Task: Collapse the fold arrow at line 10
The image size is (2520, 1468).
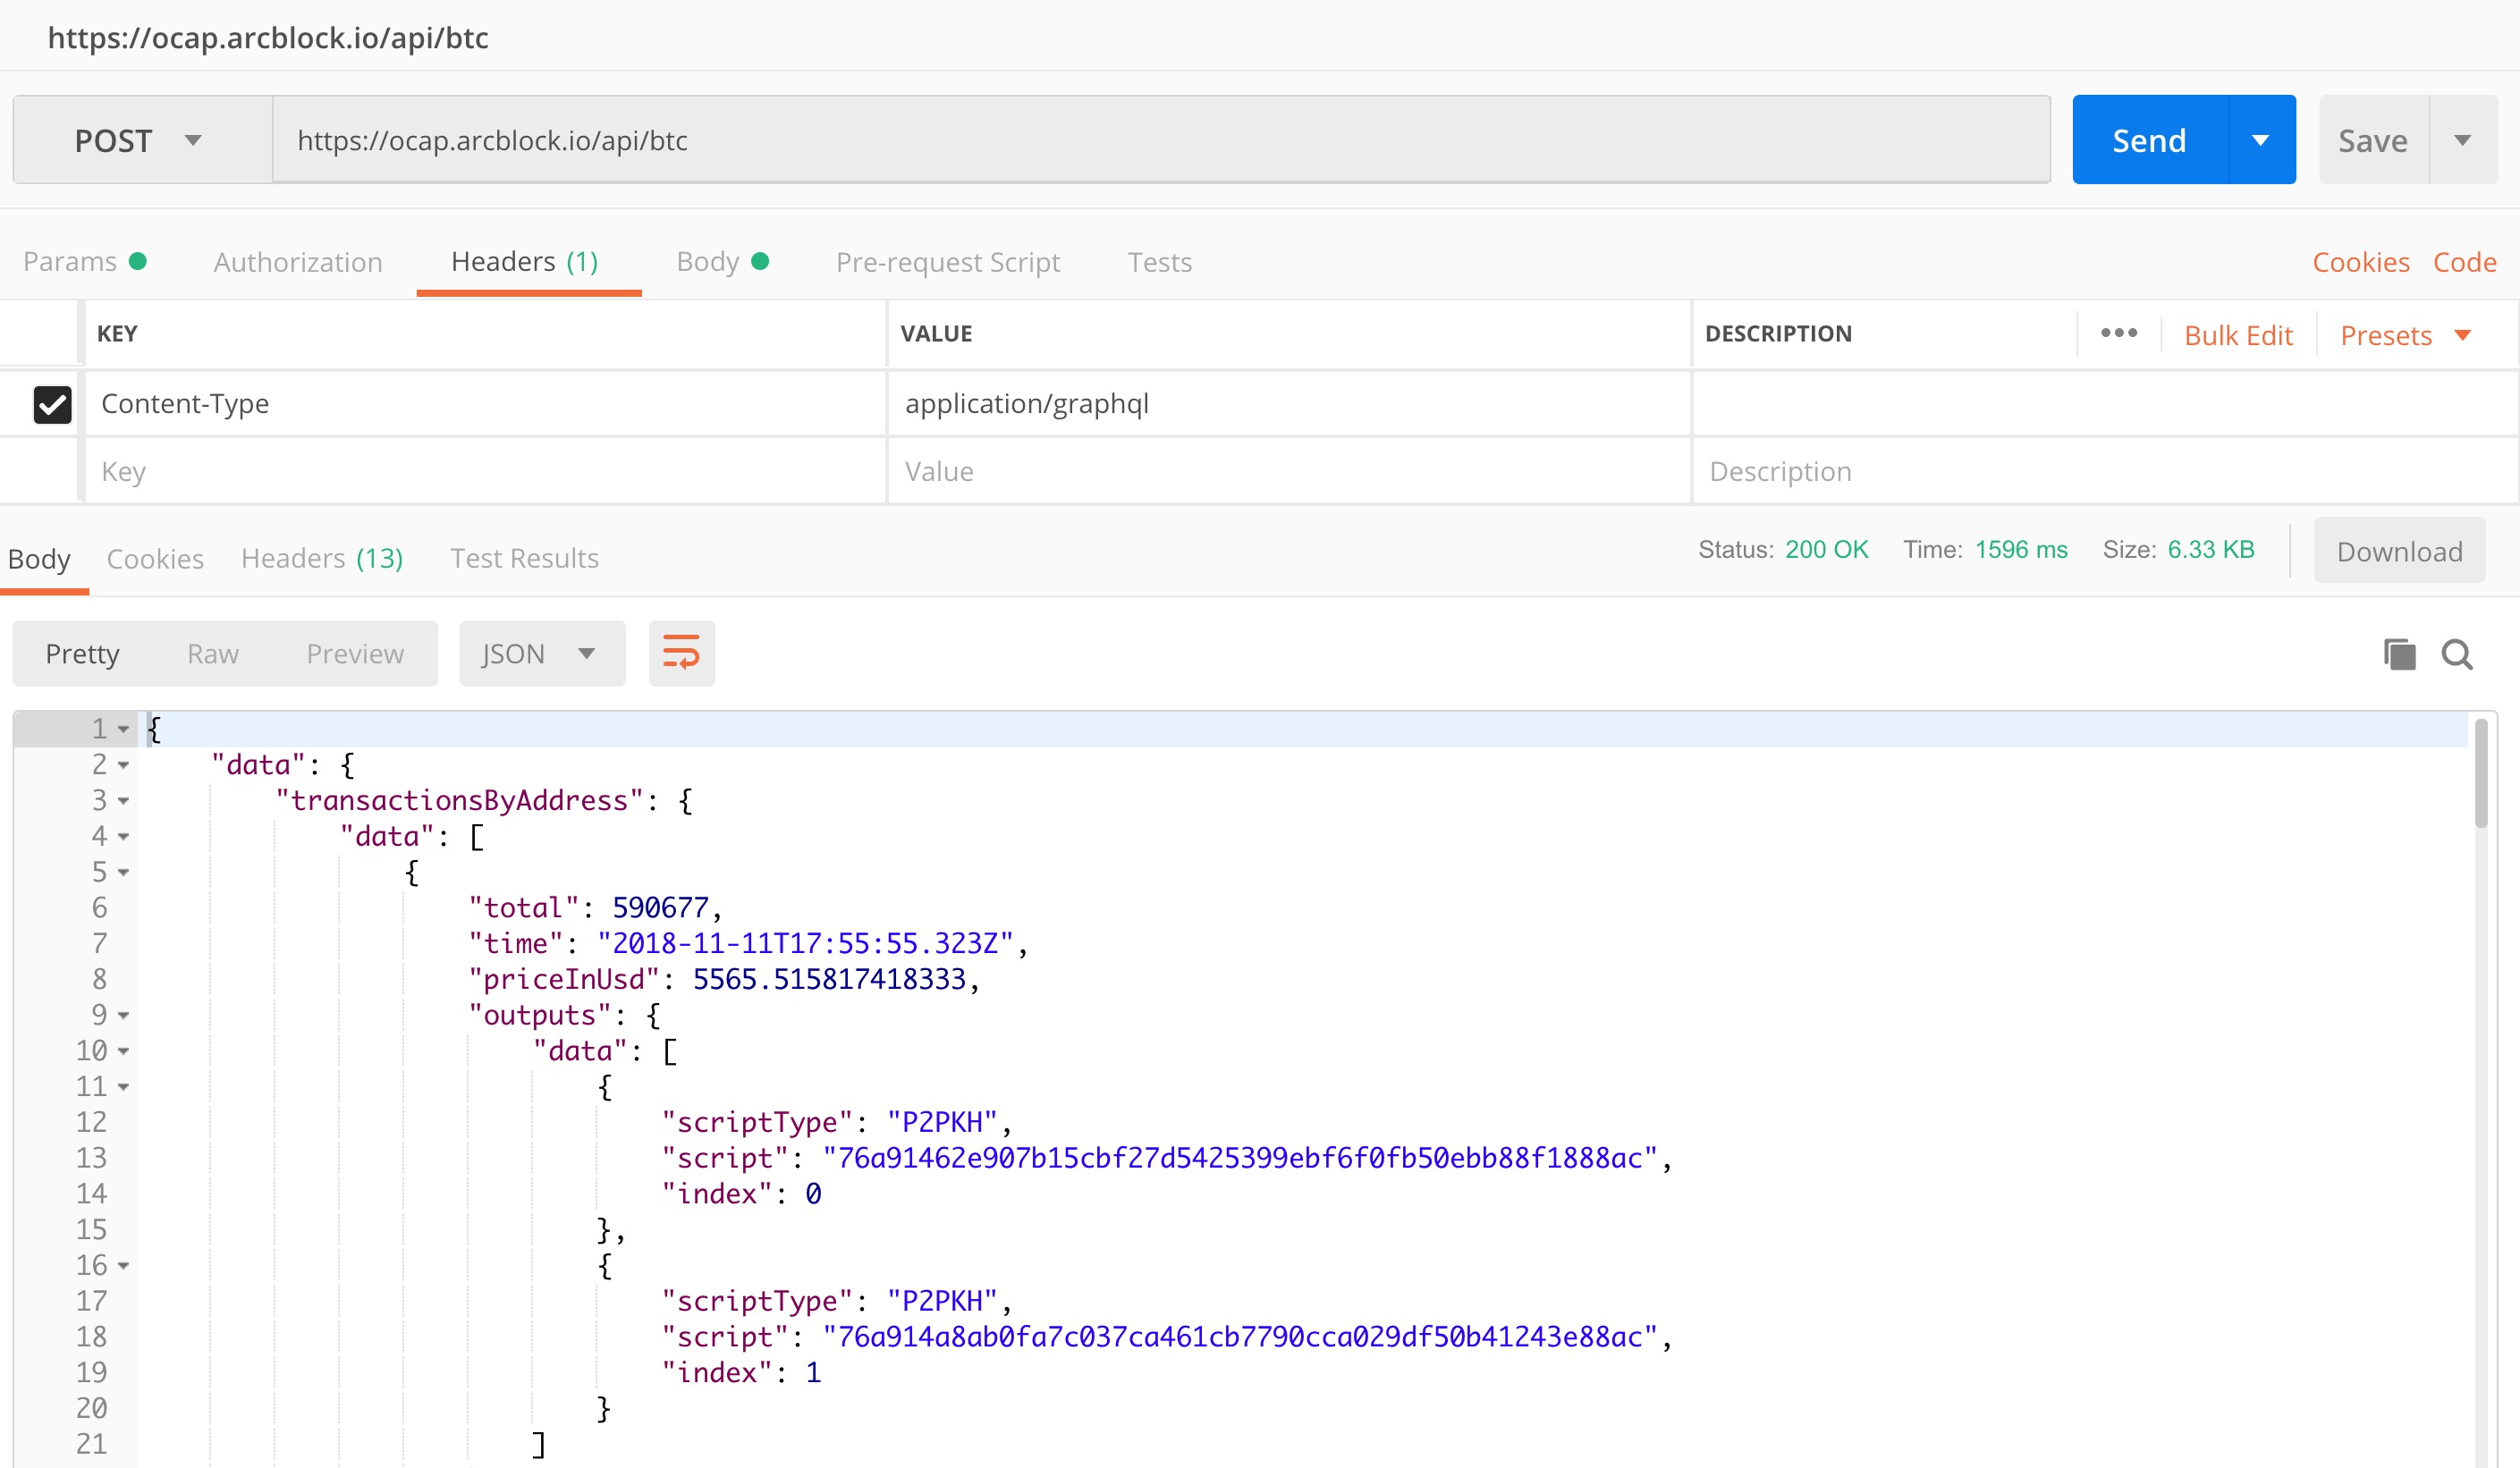Action: pyautogui.click(x=123, y=1051)
